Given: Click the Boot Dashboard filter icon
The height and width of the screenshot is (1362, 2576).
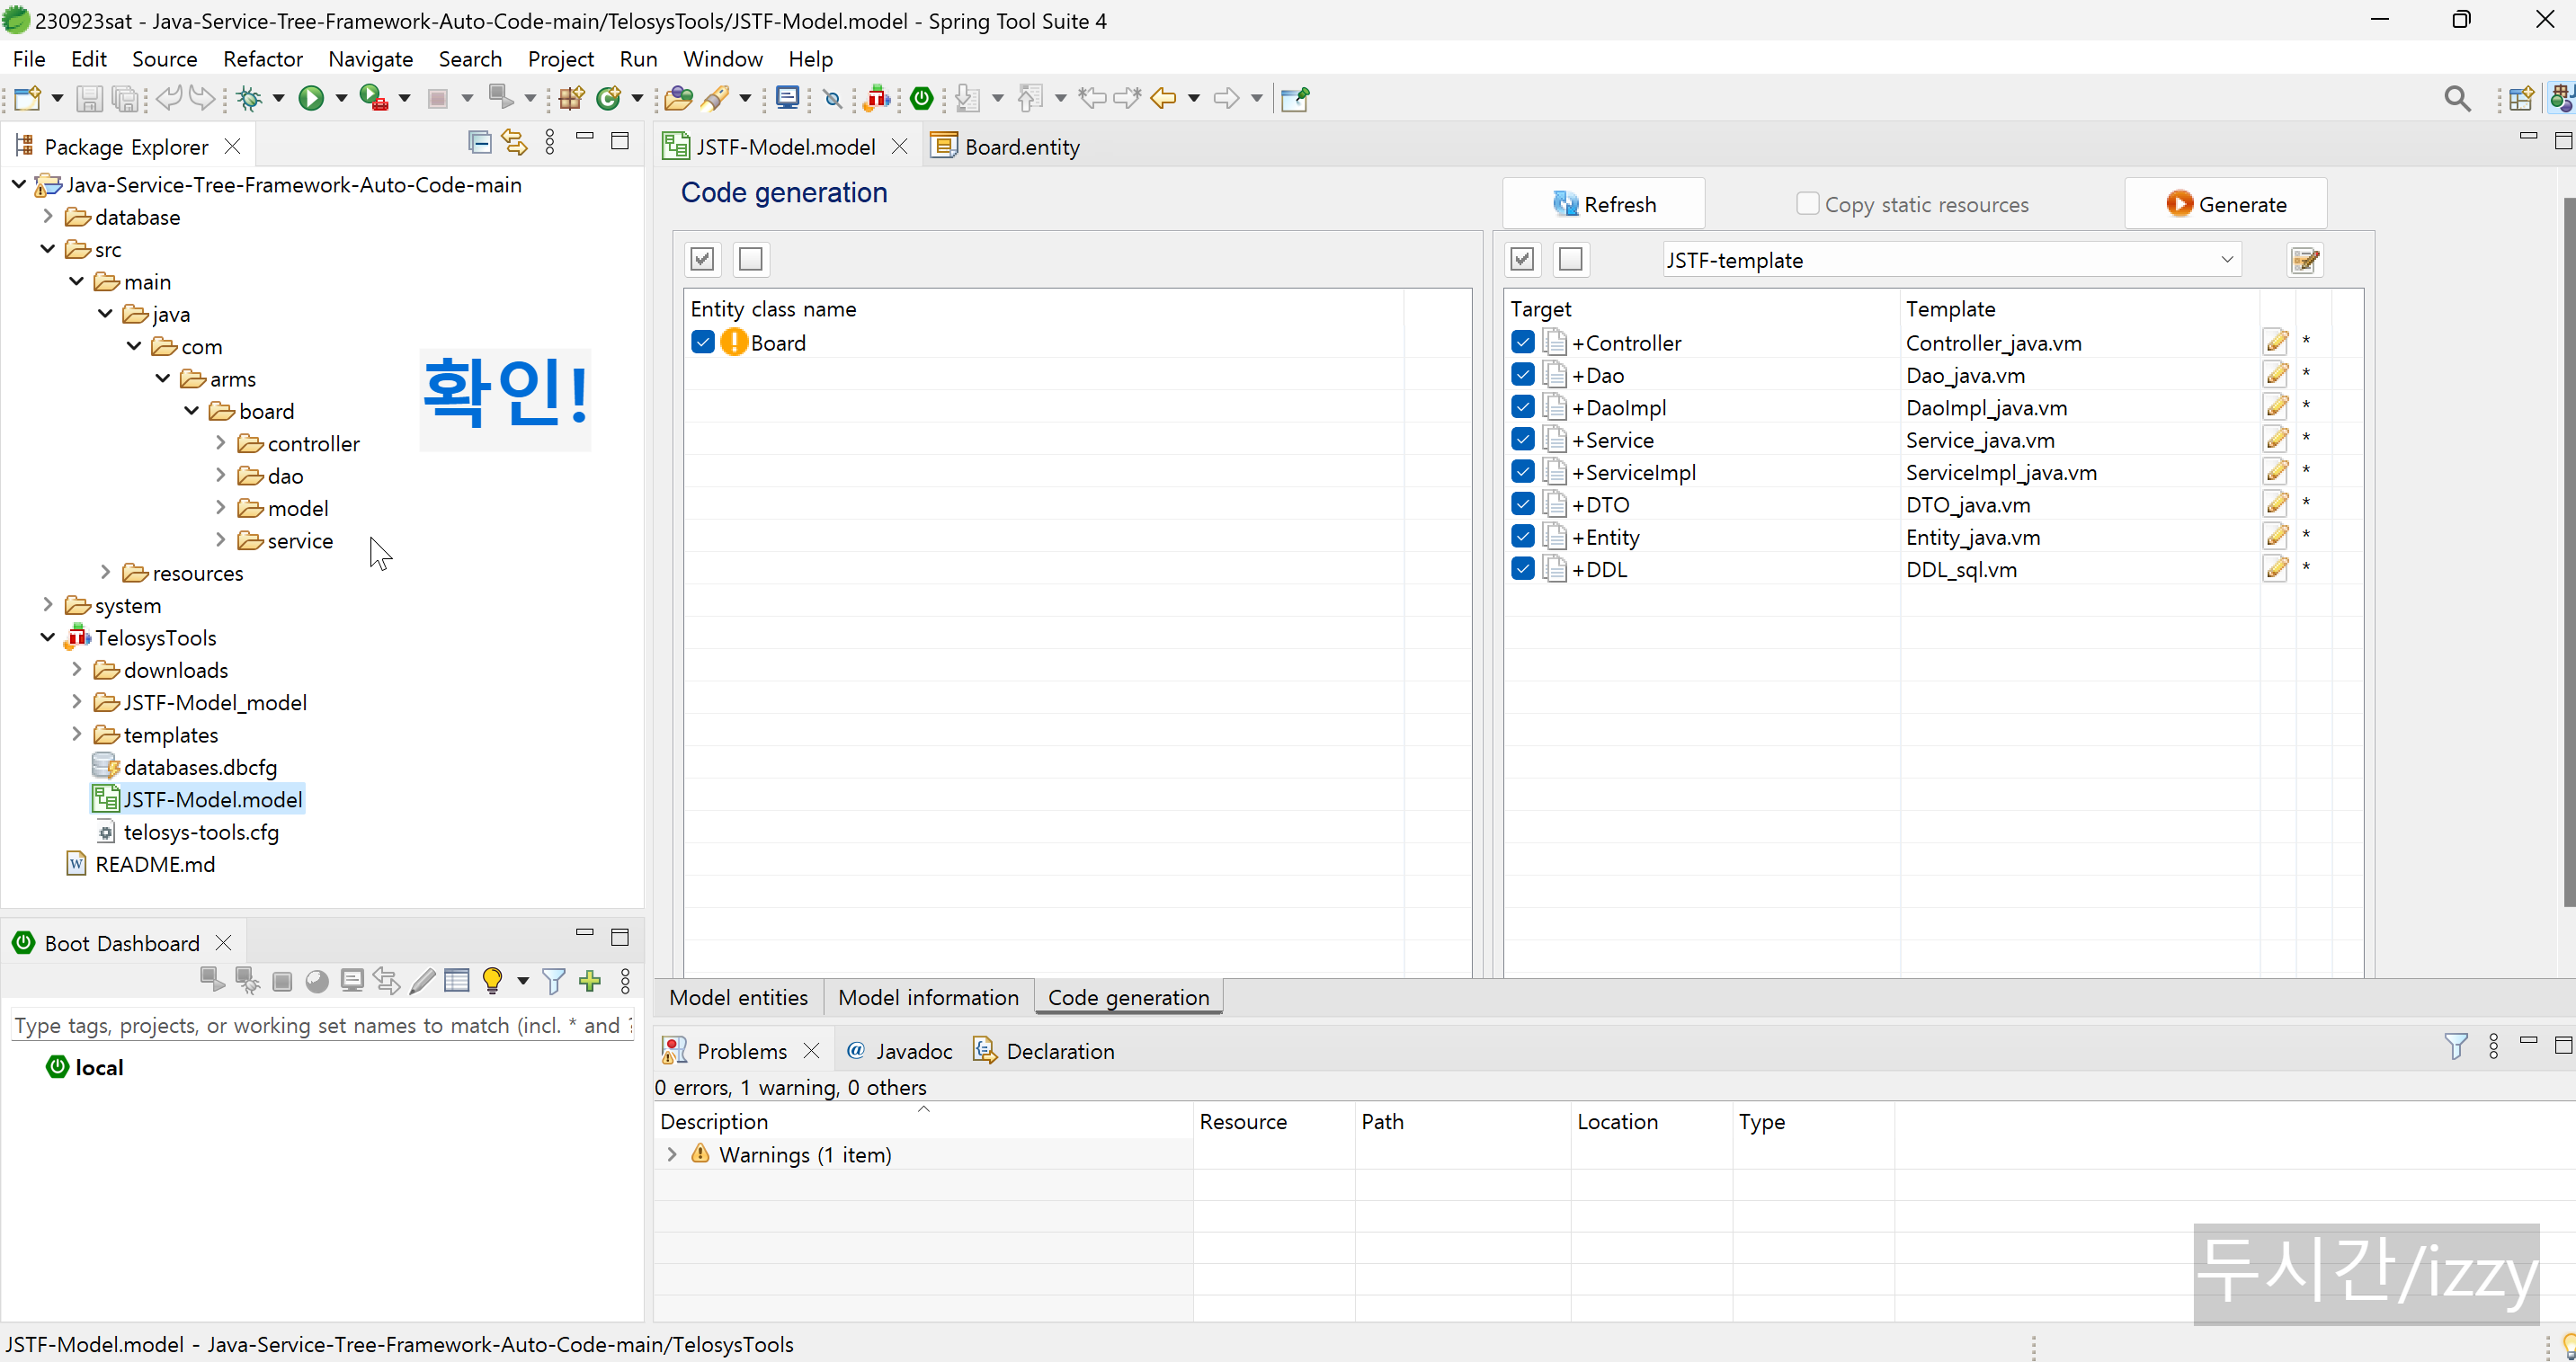Looking at the screenshot, I should click(553, 981).
